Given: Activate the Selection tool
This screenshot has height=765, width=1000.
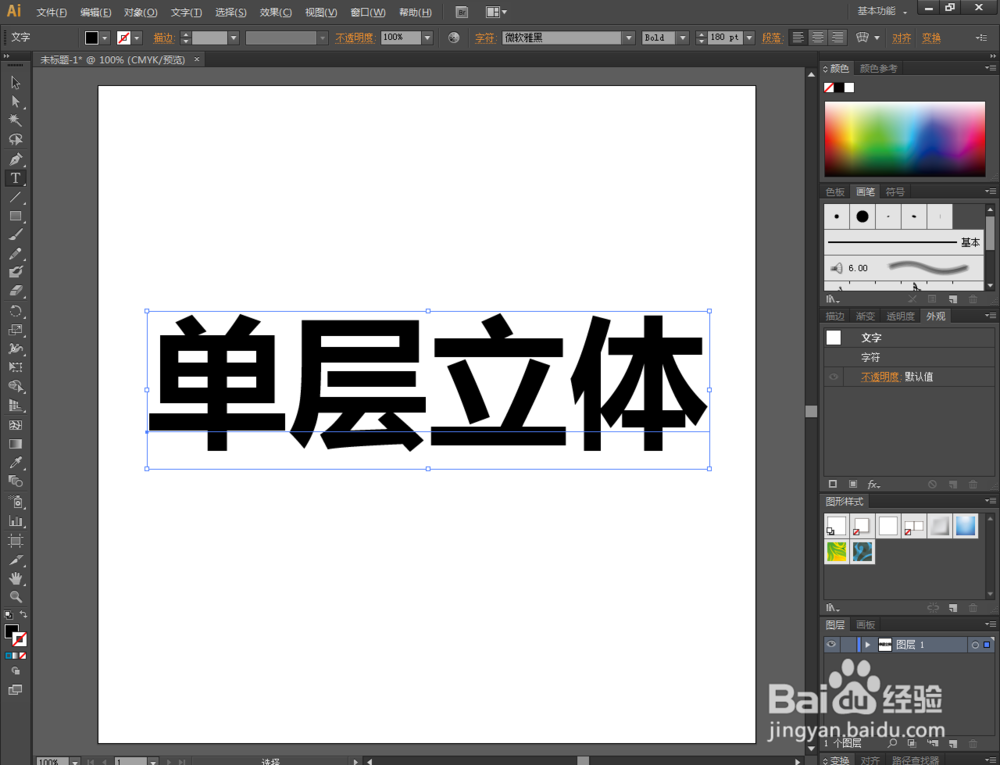Looking at the screenshot, I should point(15,84).
